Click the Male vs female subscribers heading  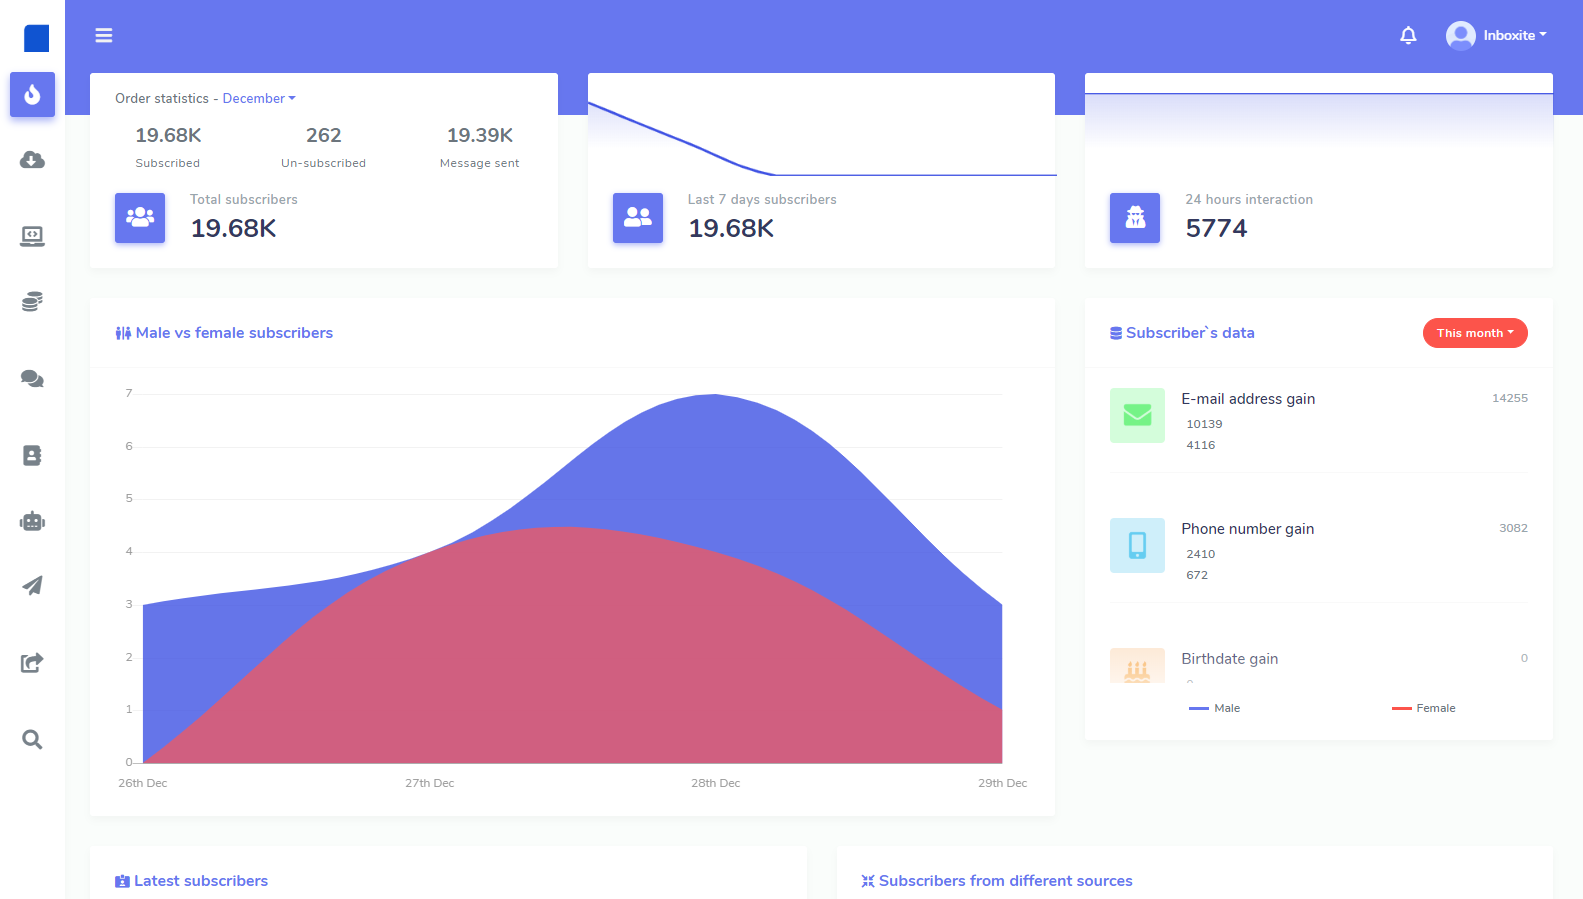point(224,333)
